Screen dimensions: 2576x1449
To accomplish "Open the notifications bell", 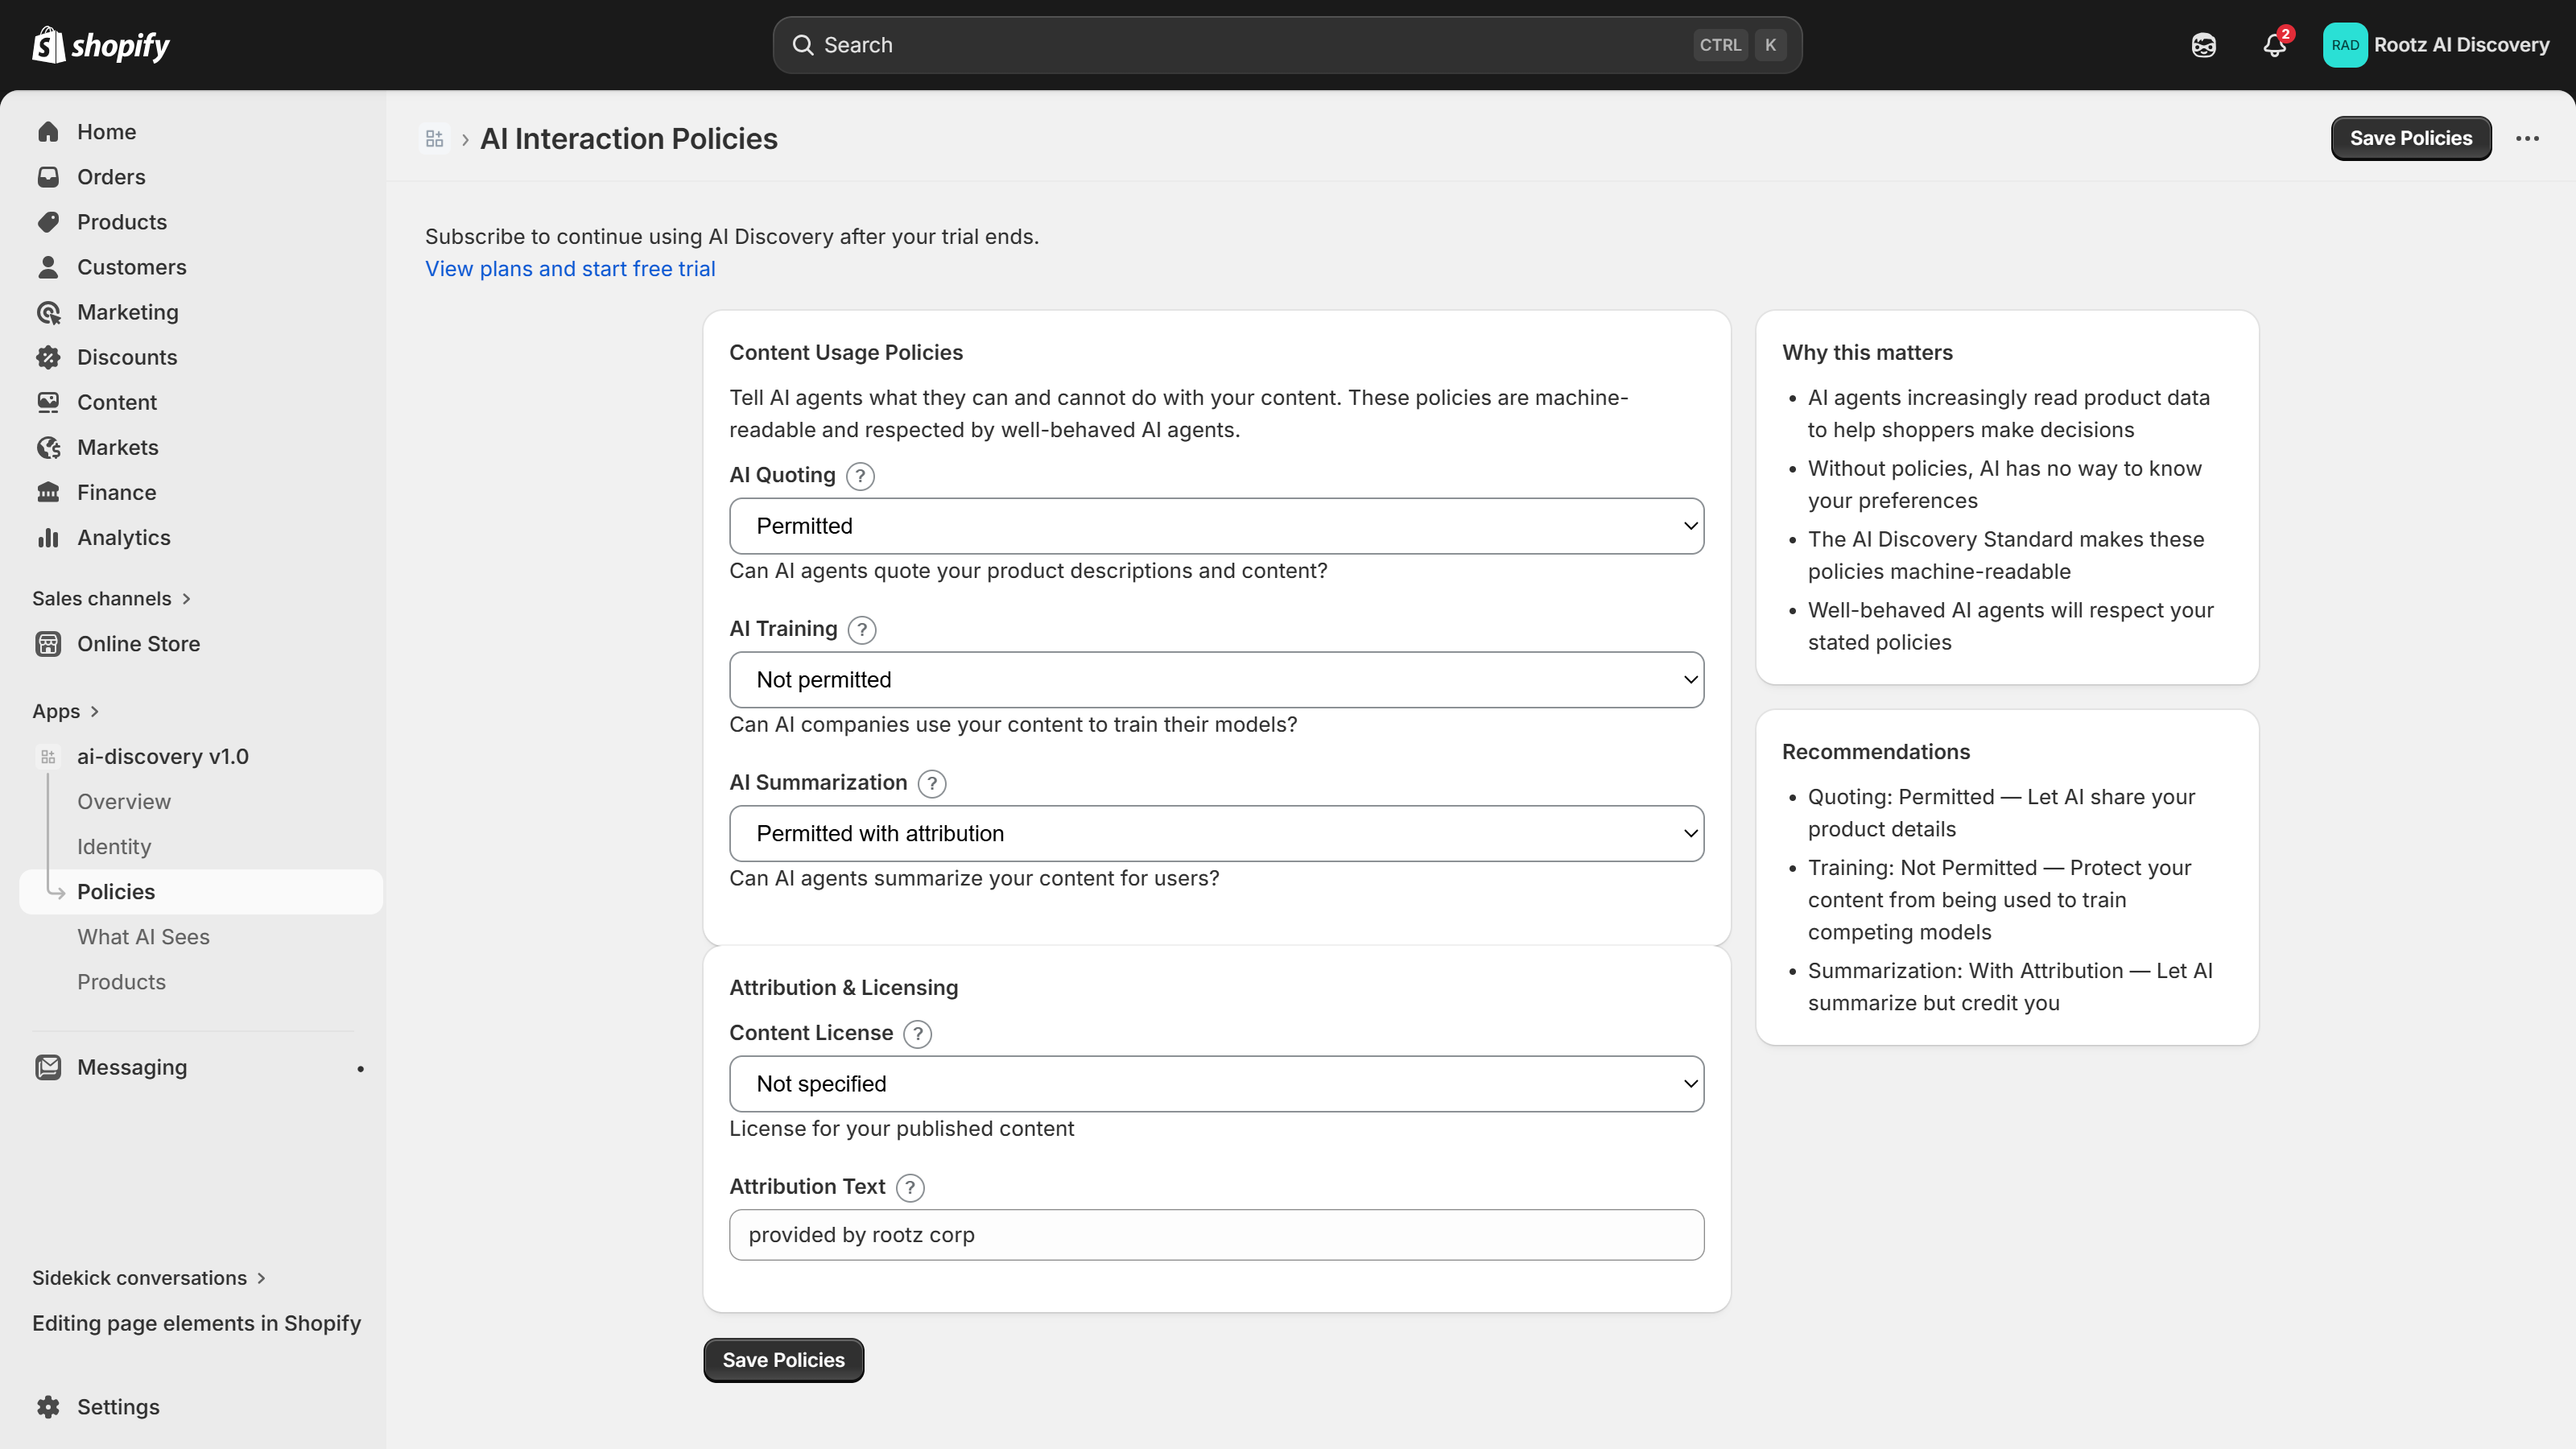I will point(2274,45).
